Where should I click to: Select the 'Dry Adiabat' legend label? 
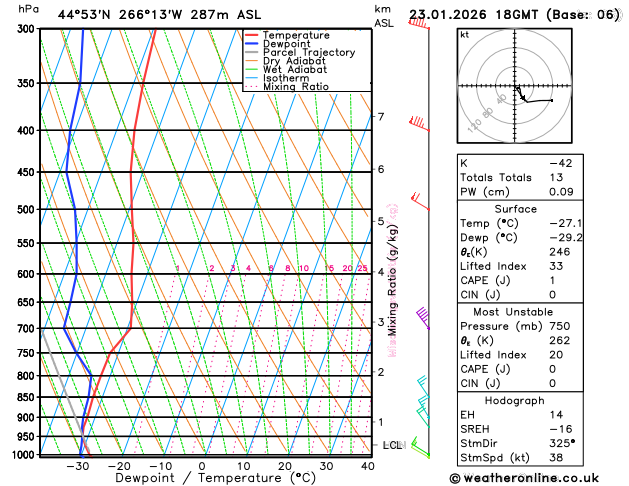point(294,61)
